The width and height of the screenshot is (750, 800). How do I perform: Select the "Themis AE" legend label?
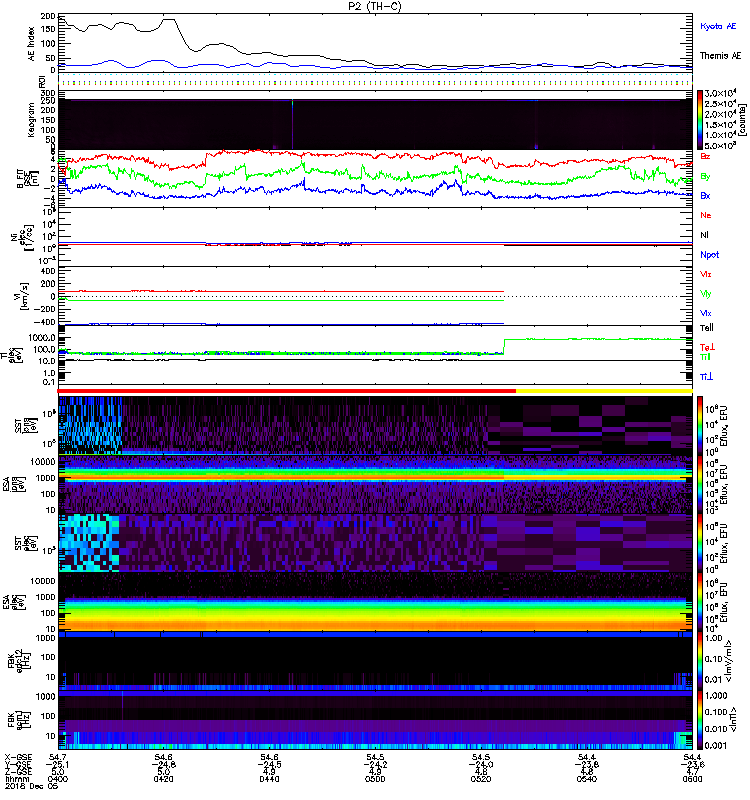click(x=720, y=56)
